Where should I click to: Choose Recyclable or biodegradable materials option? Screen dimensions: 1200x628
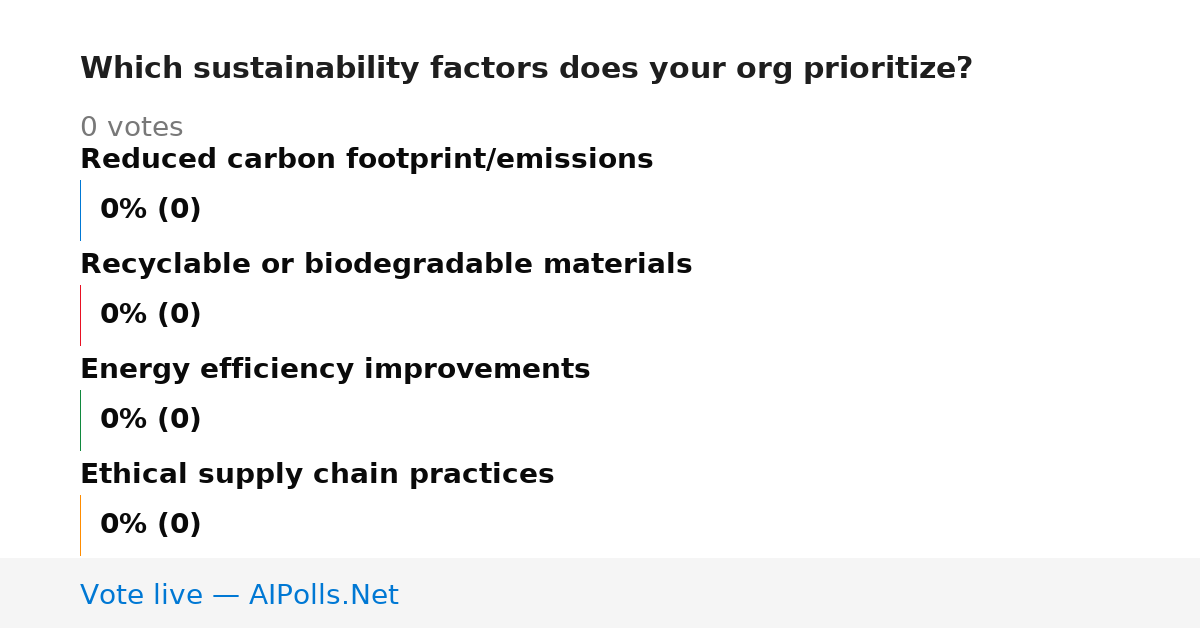coord(386,265)
